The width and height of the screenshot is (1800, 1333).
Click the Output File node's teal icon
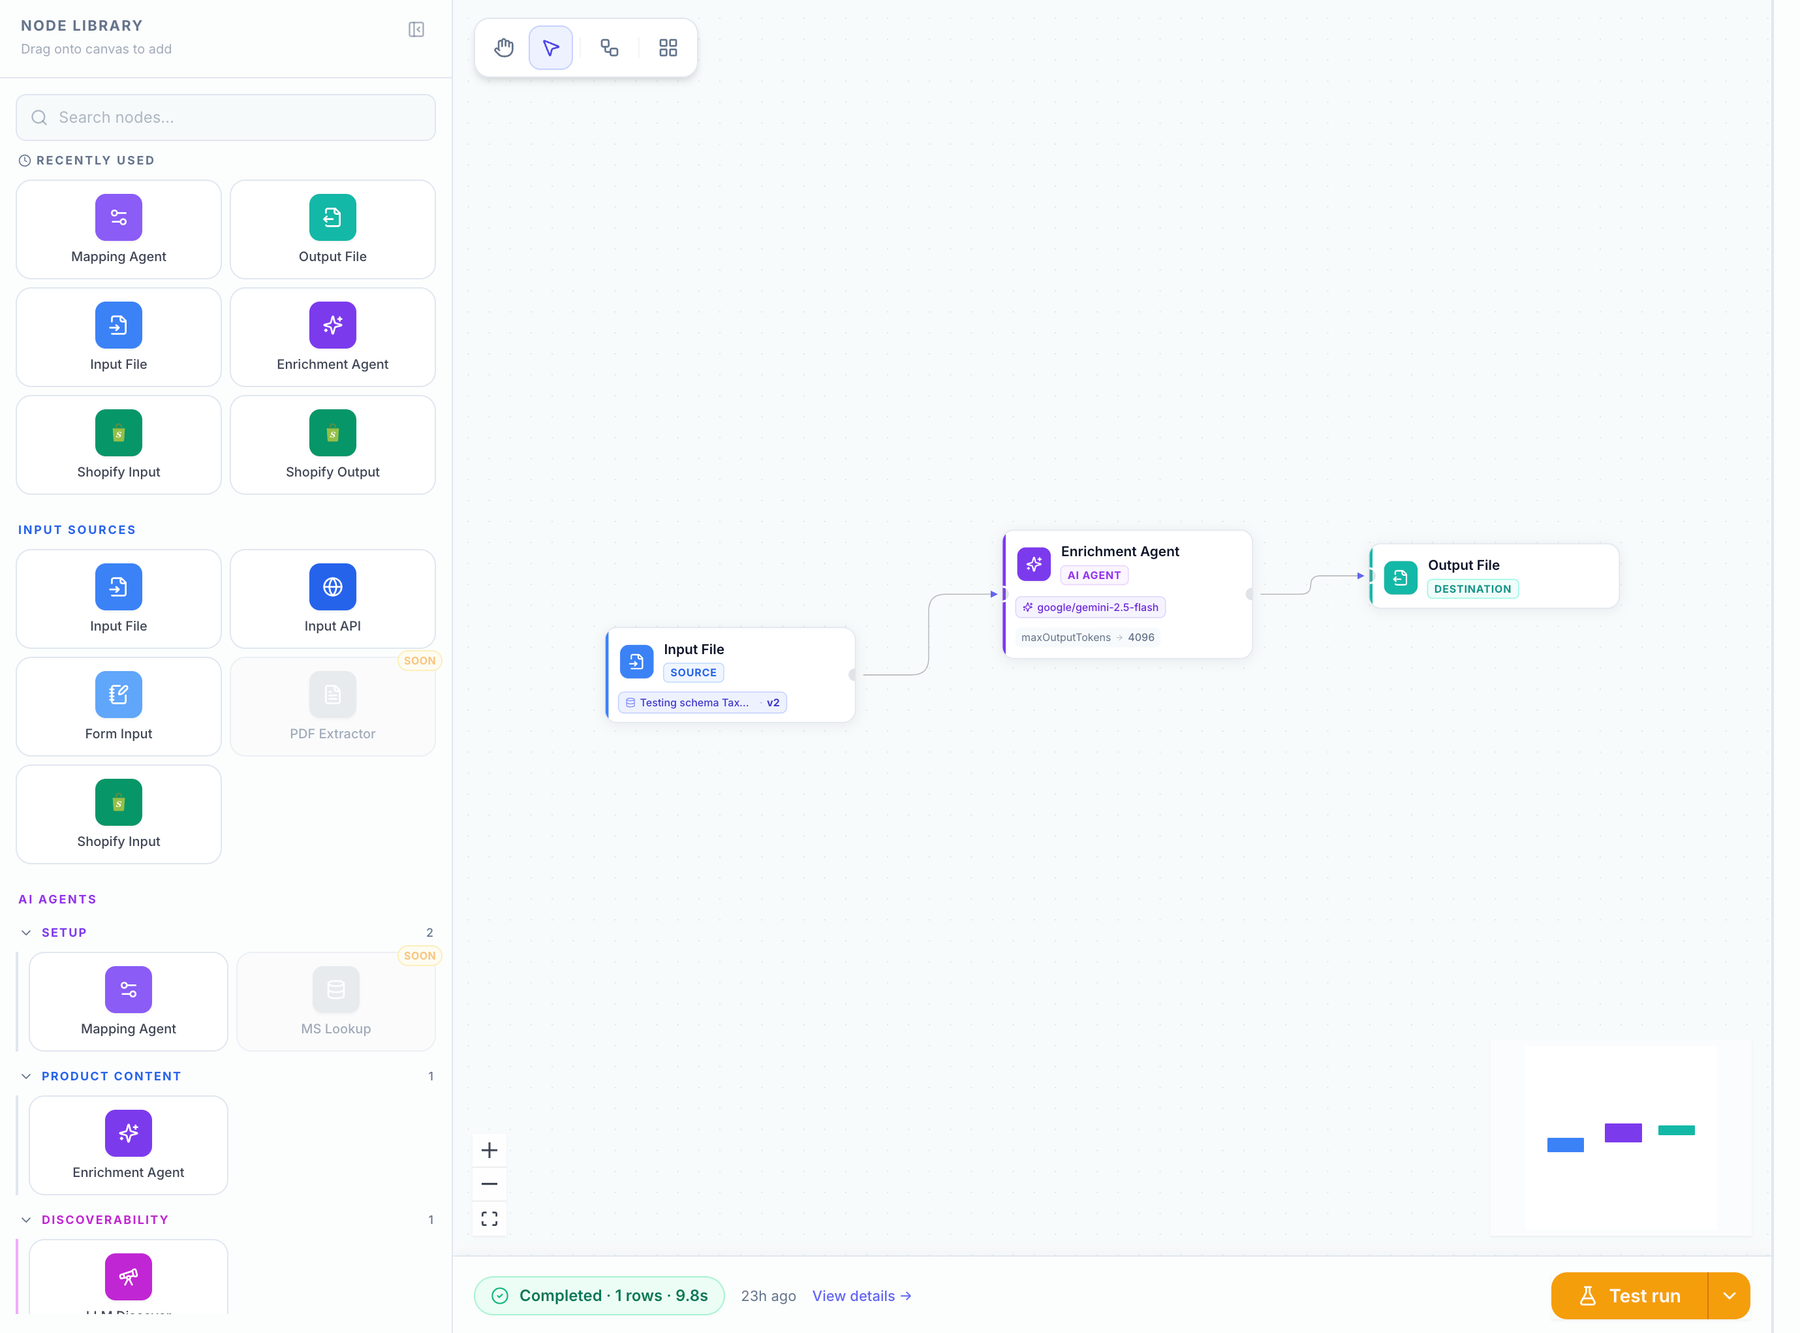click(x=1401, y=578)
